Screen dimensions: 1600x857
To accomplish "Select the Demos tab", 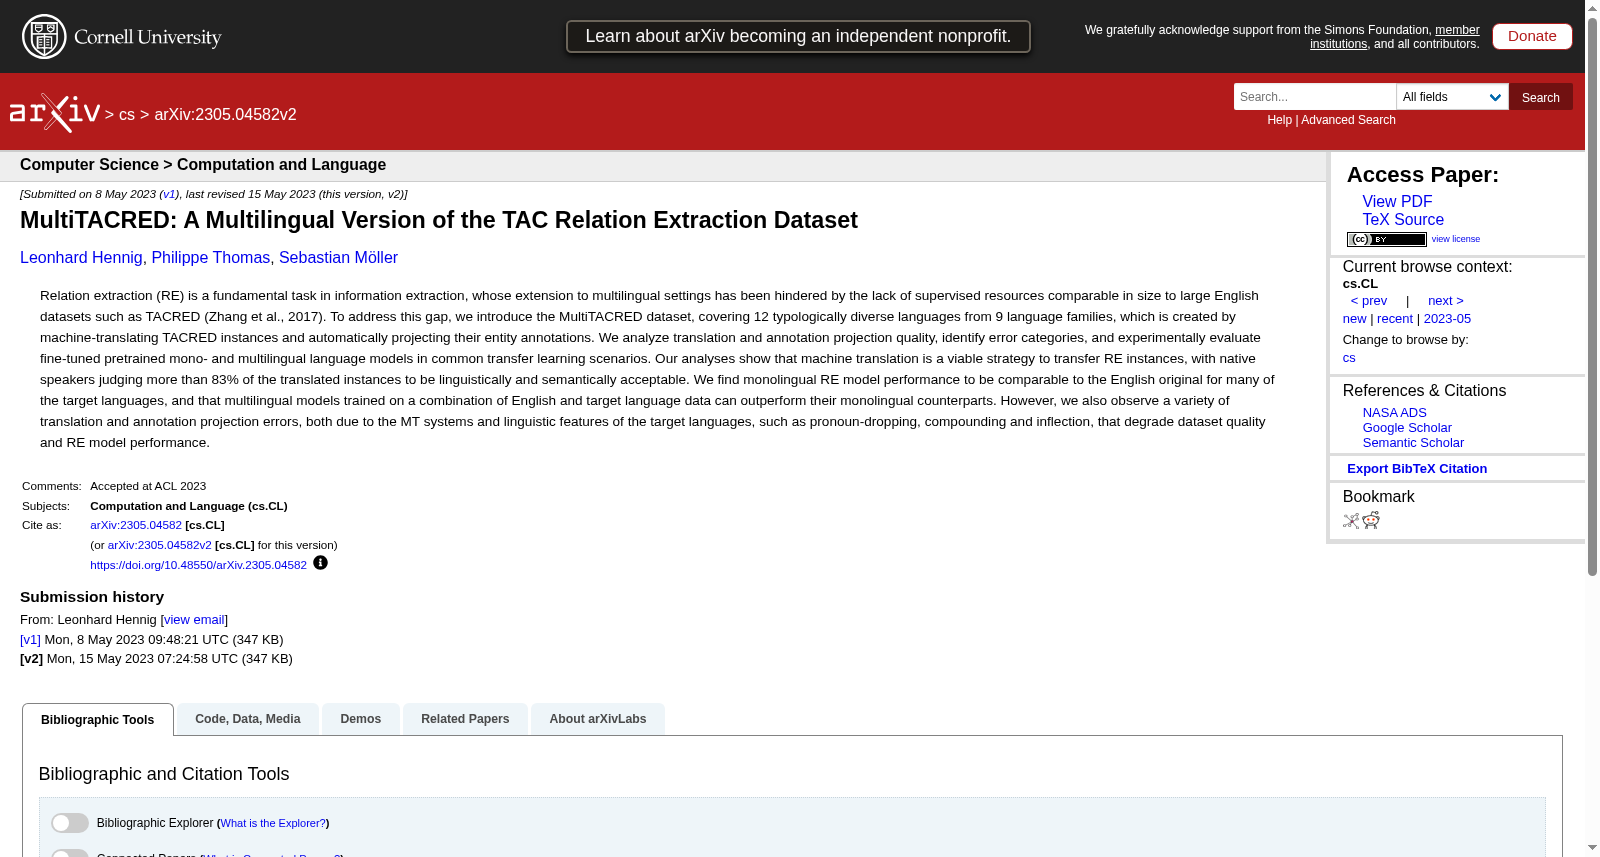I will tap(361, 719).
